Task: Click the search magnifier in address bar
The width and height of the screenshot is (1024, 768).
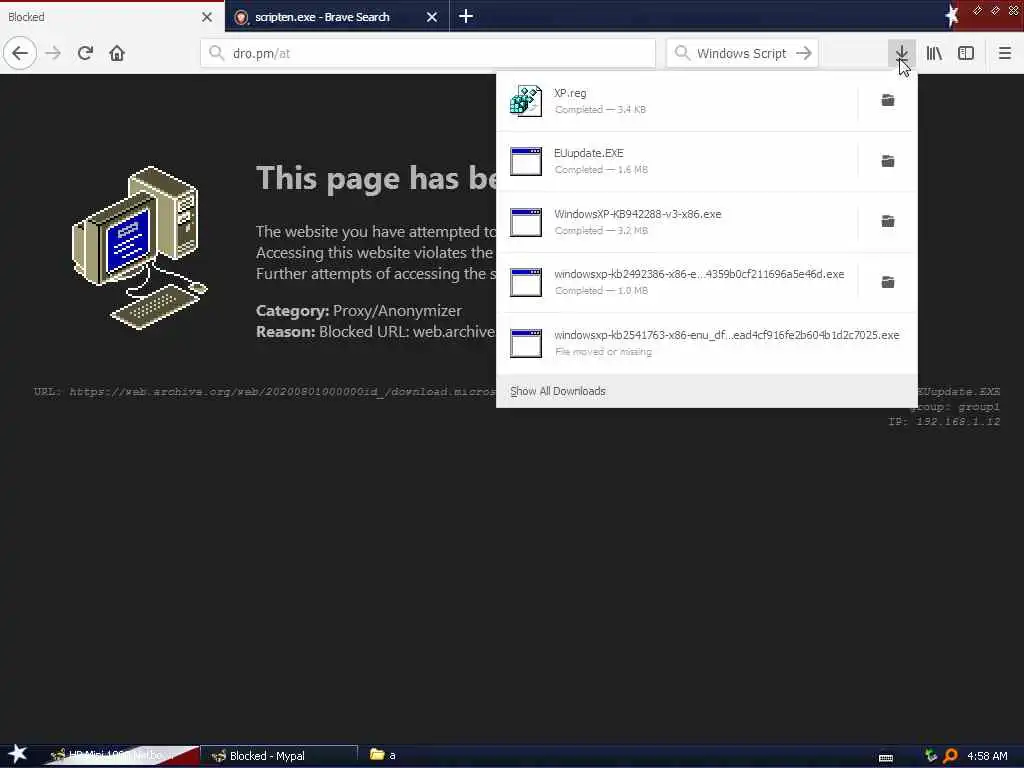Action: click(216, 52)
